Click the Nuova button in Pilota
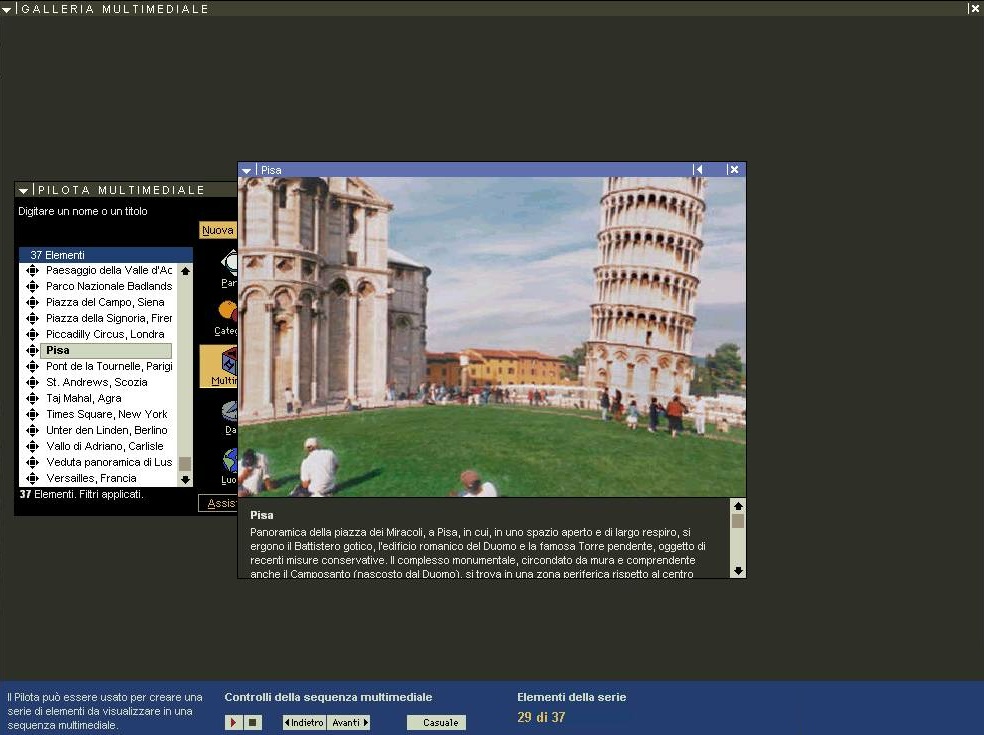 [217, 230]
